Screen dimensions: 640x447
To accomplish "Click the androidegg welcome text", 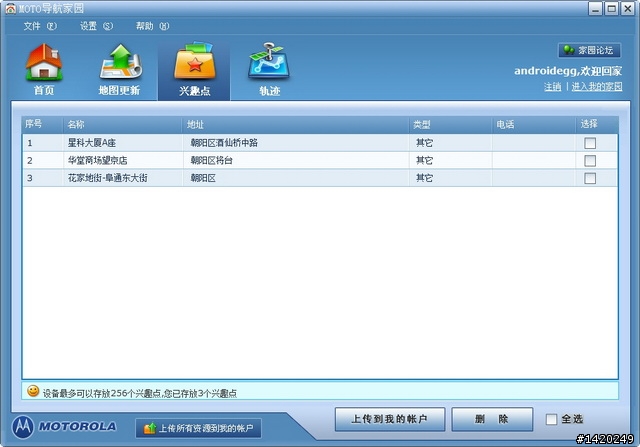I will [568, 71].
